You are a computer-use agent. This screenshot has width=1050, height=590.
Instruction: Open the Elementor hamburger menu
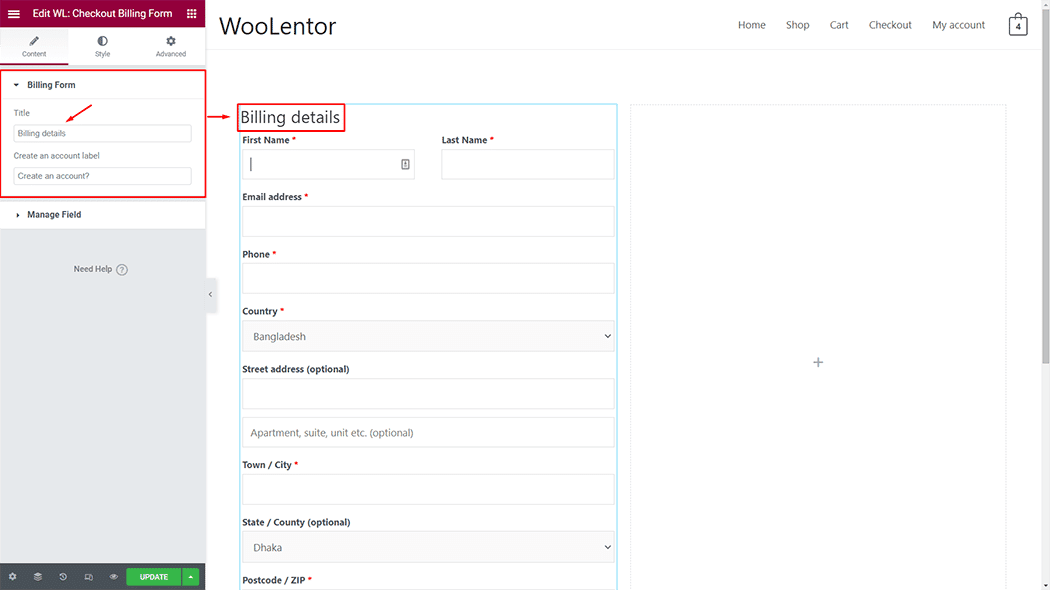pyautogui.click(x=14, y=14)
